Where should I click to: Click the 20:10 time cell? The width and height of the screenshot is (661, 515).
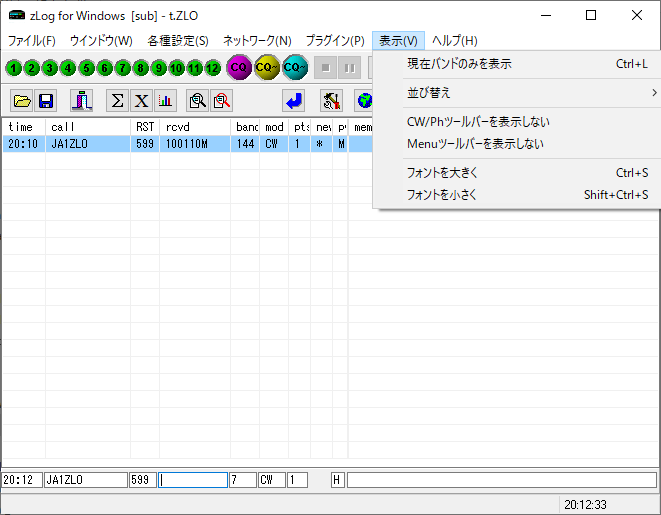point(24,144)
